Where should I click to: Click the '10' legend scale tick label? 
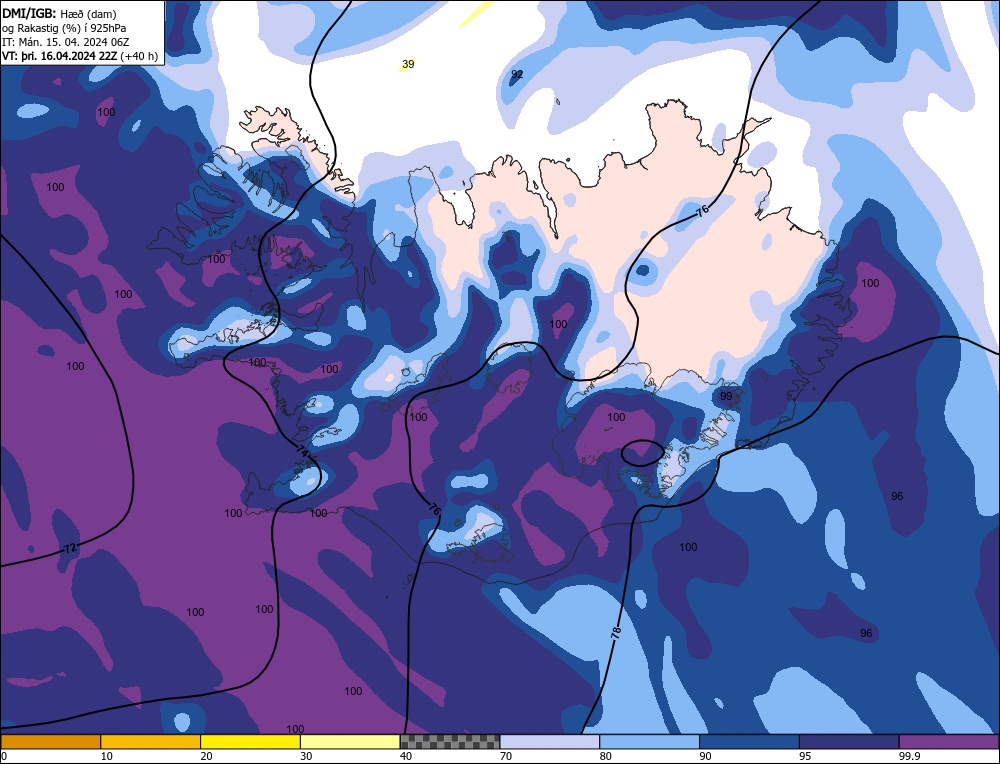click(107, 756)
